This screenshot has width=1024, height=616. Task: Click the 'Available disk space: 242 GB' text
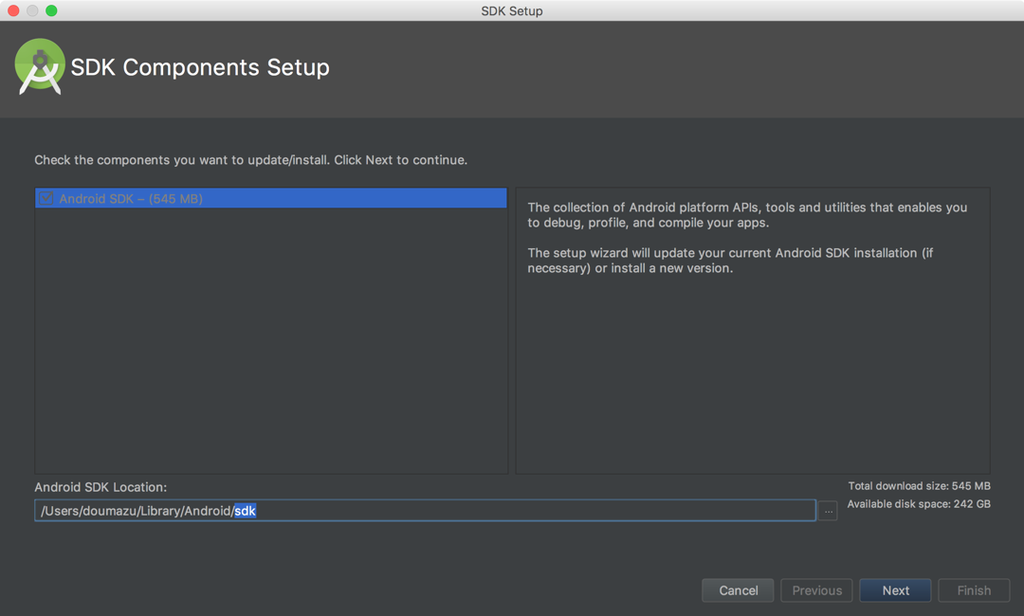(919, 504)
